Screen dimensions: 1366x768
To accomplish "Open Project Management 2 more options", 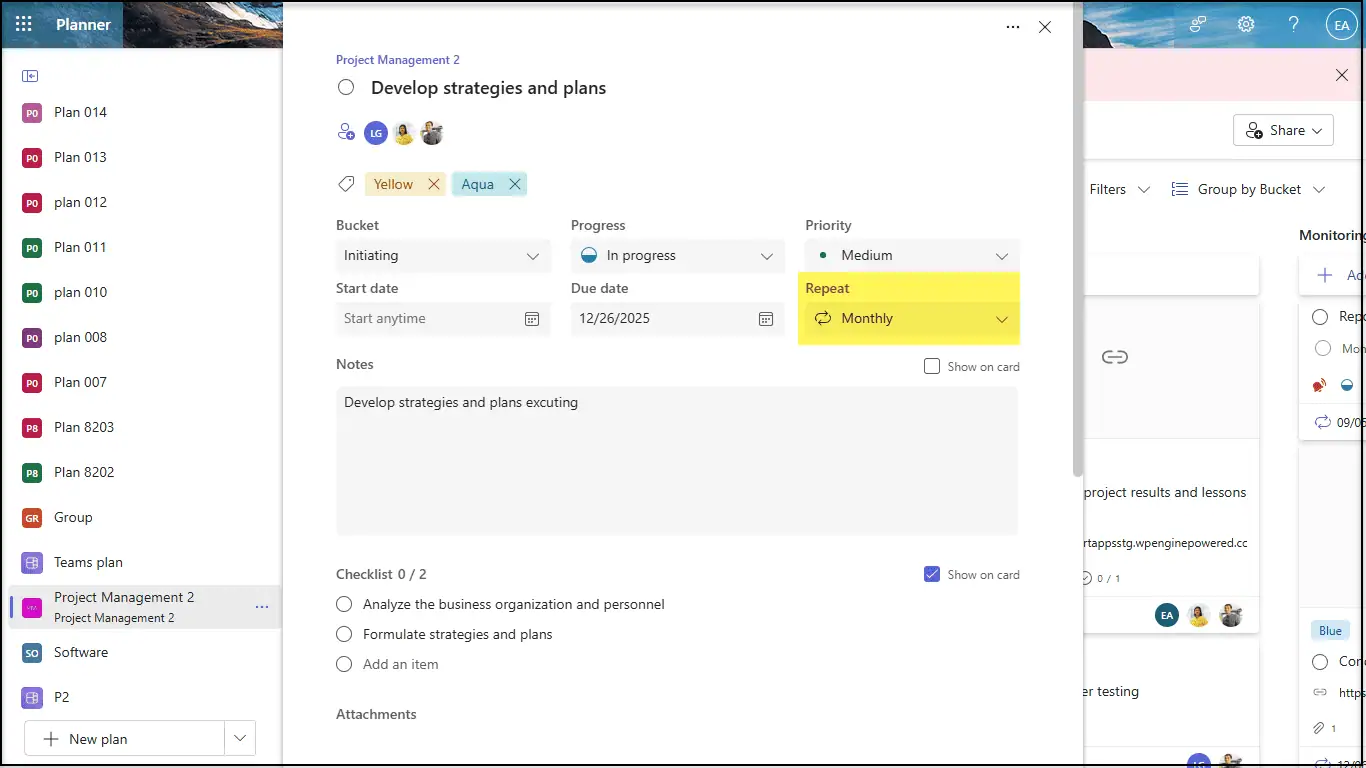I will [x=262, y=607].
